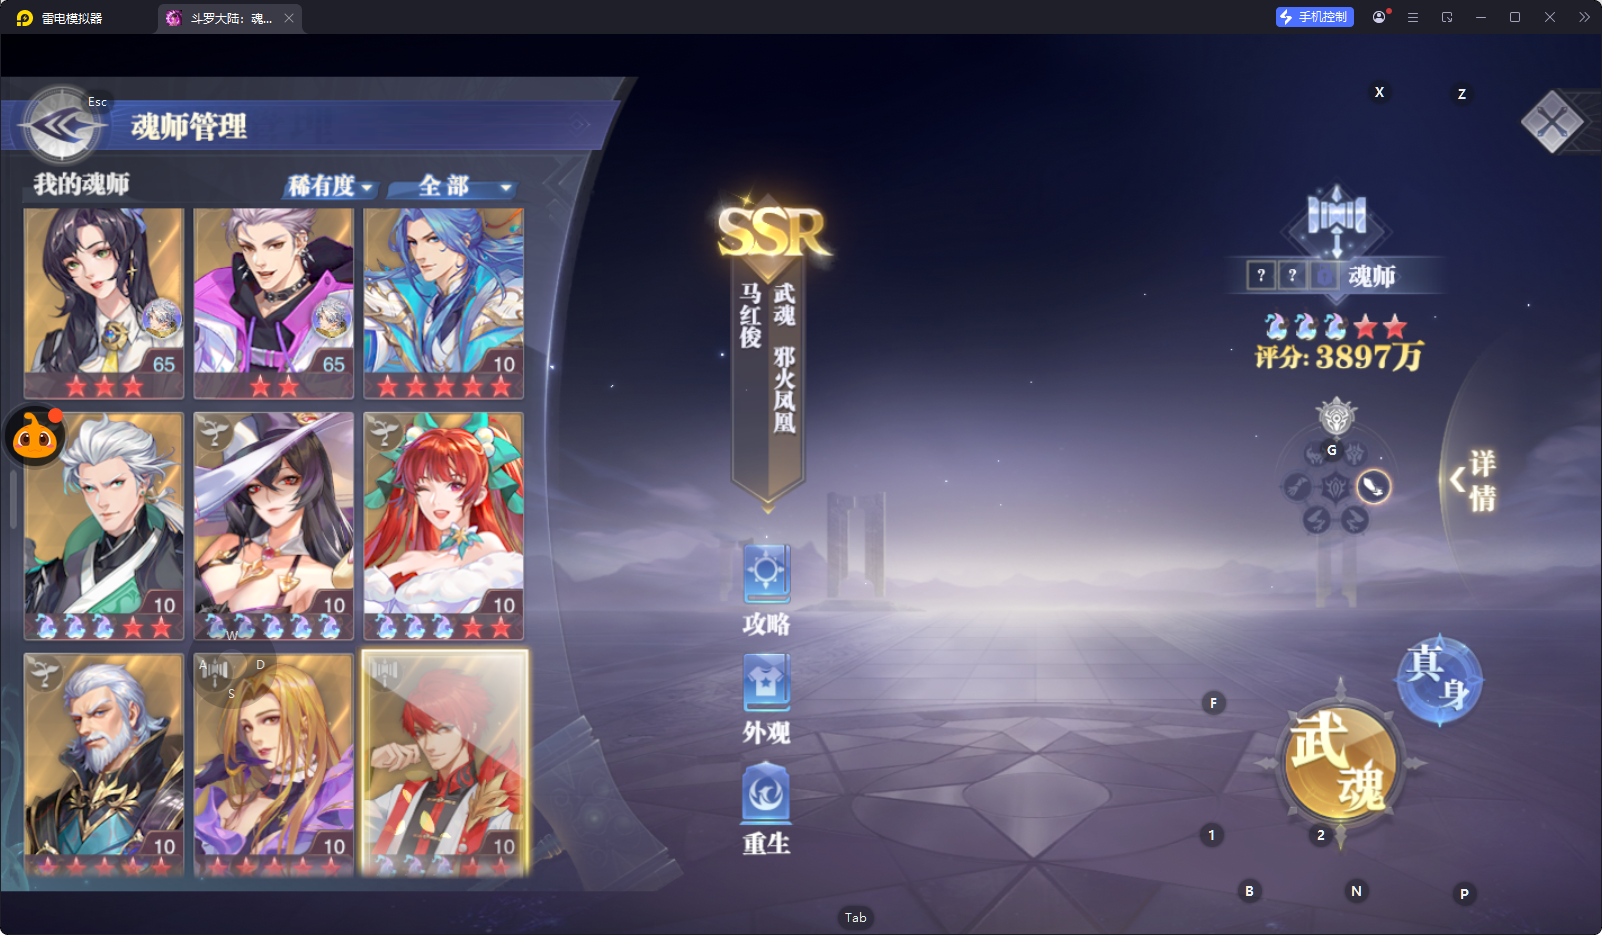Select the red-haired woman with green bows
Image resolution: width=1602 pixels, height=935 pixels.
pyautogui.click(x=444, y=526)
